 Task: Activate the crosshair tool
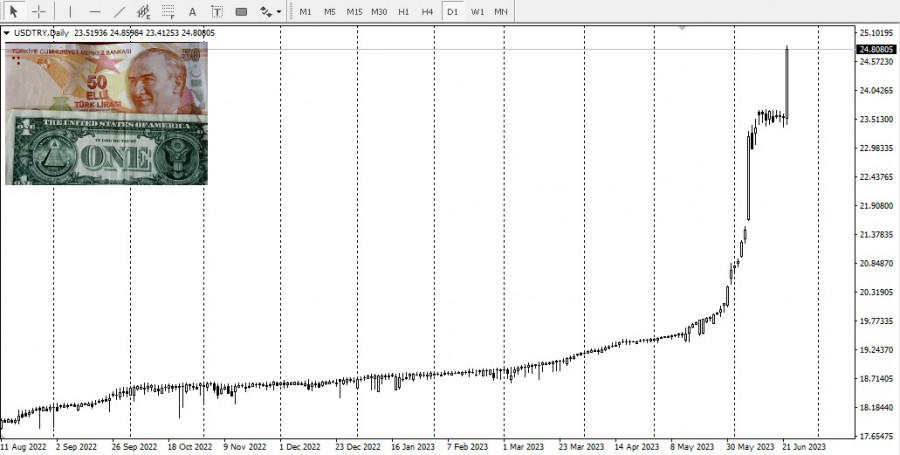[39, 11]
